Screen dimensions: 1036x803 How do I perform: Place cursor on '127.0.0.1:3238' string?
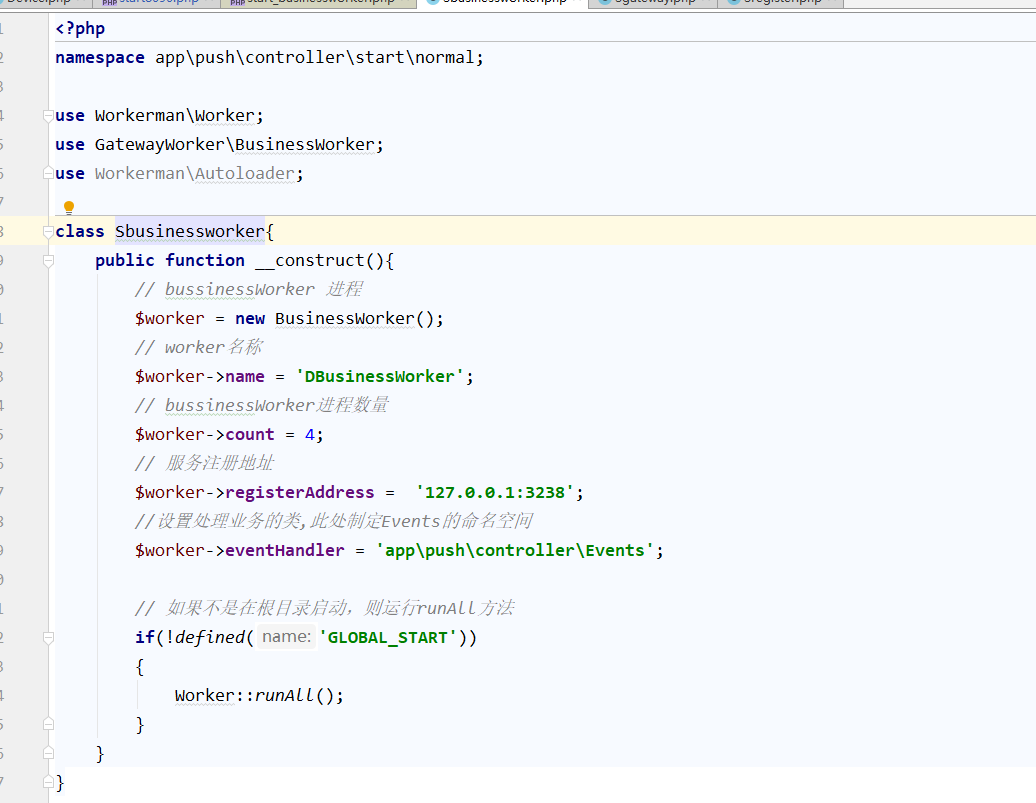click(x=495, y=492)
